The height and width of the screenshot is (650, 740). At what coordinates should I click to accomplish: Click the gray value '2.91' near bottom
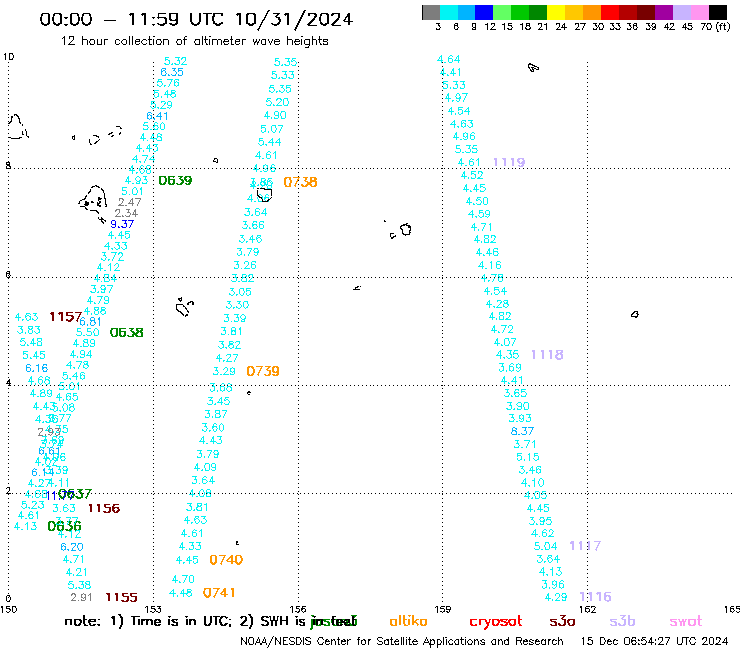pos(81,597)
